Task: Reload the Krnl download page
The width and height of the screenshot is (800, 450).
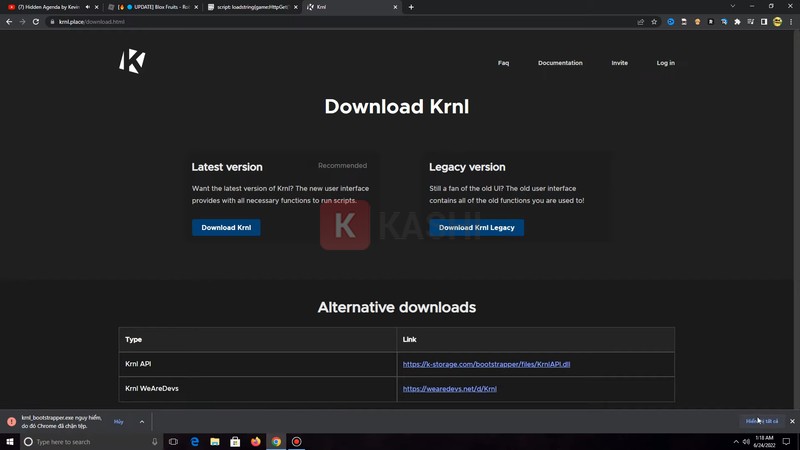Action: pyautogui.click(x=36, y=22)
